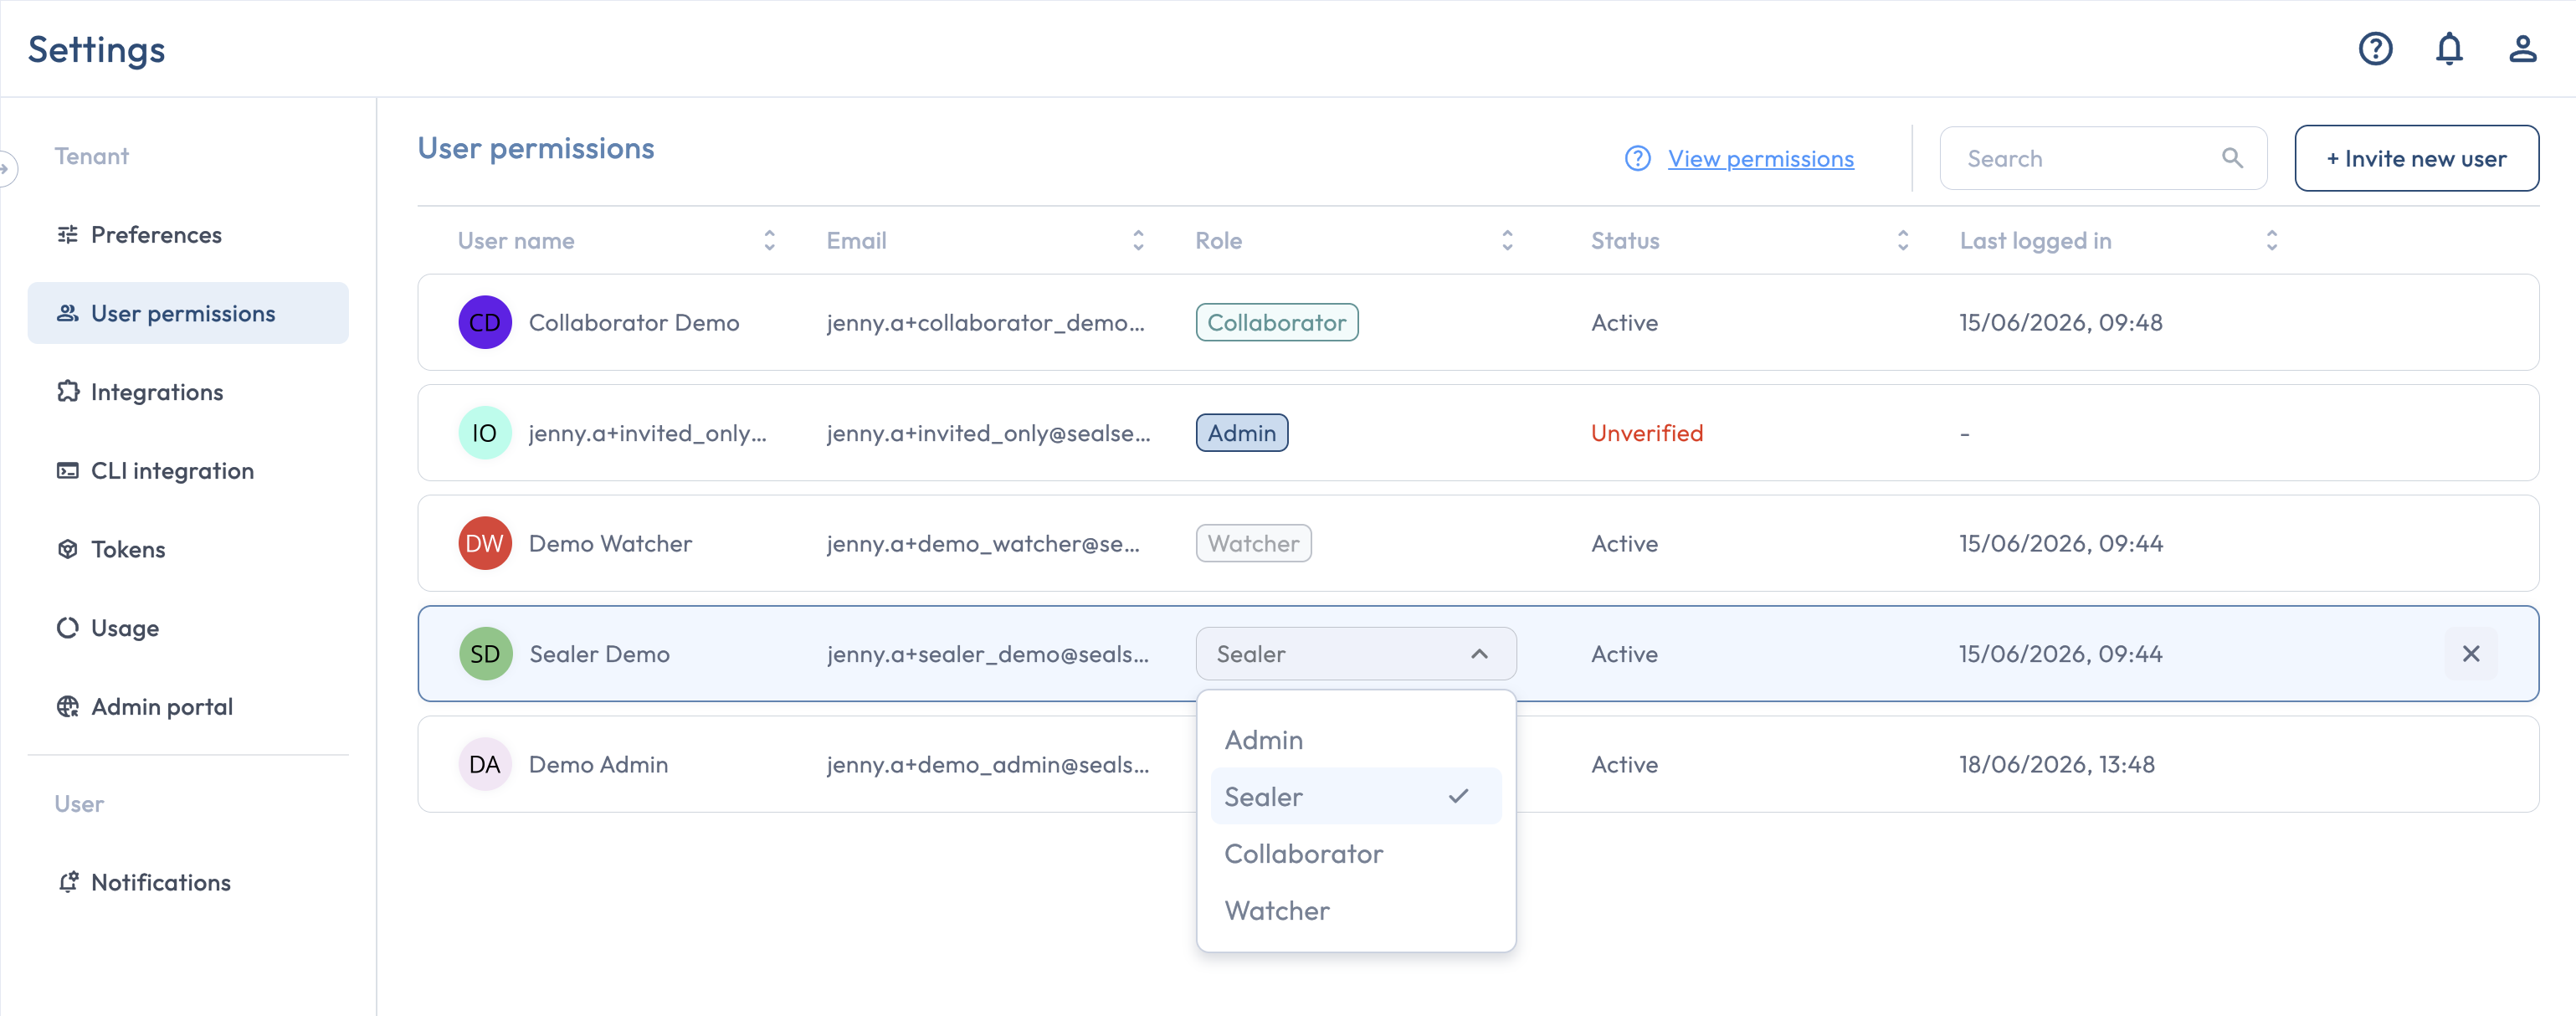Open Notifications in the sidebar
Screen dimensions: 2576x1016
[188, 882]
